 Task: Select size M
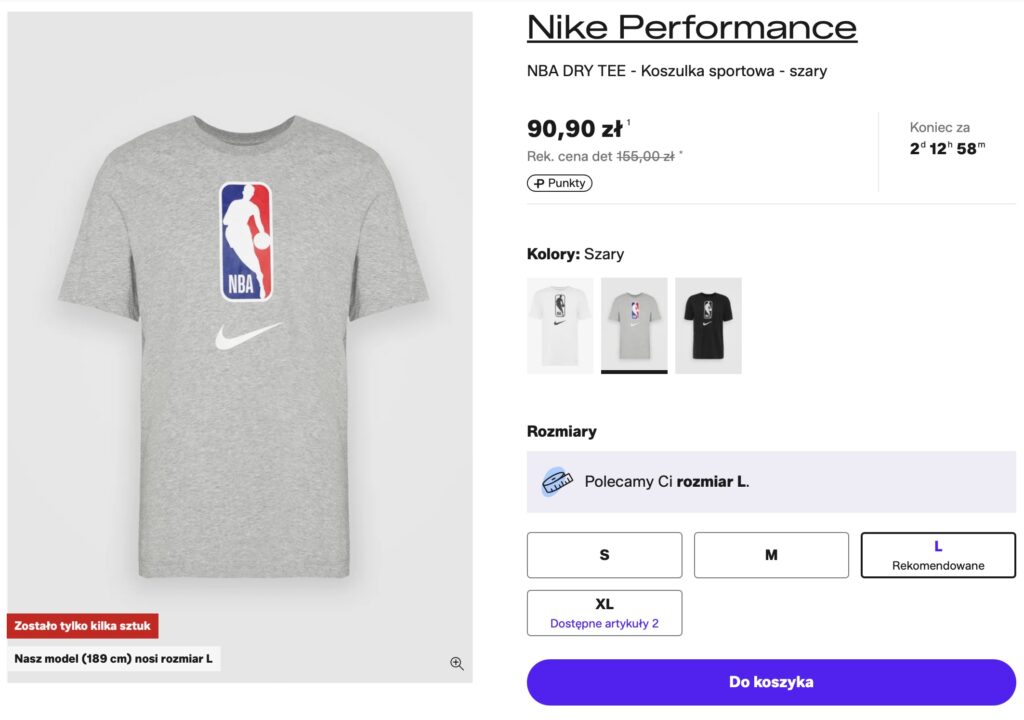(771, 555)
